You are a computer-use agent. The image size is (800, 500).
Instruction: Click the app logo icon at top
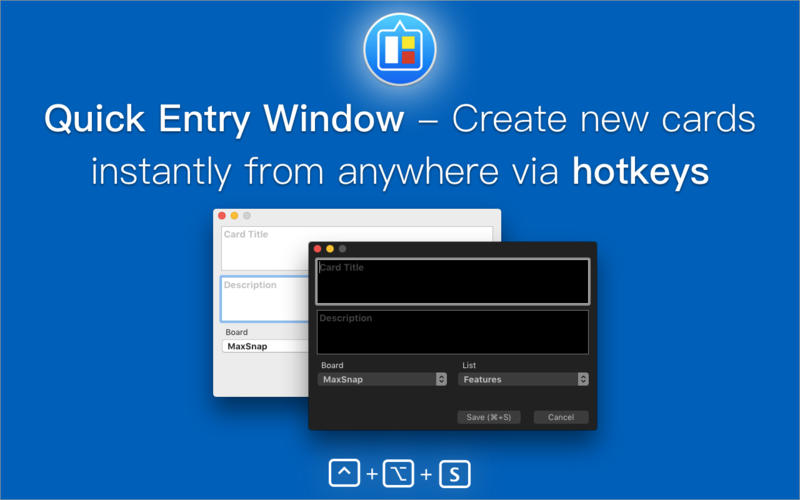(400, 49)
